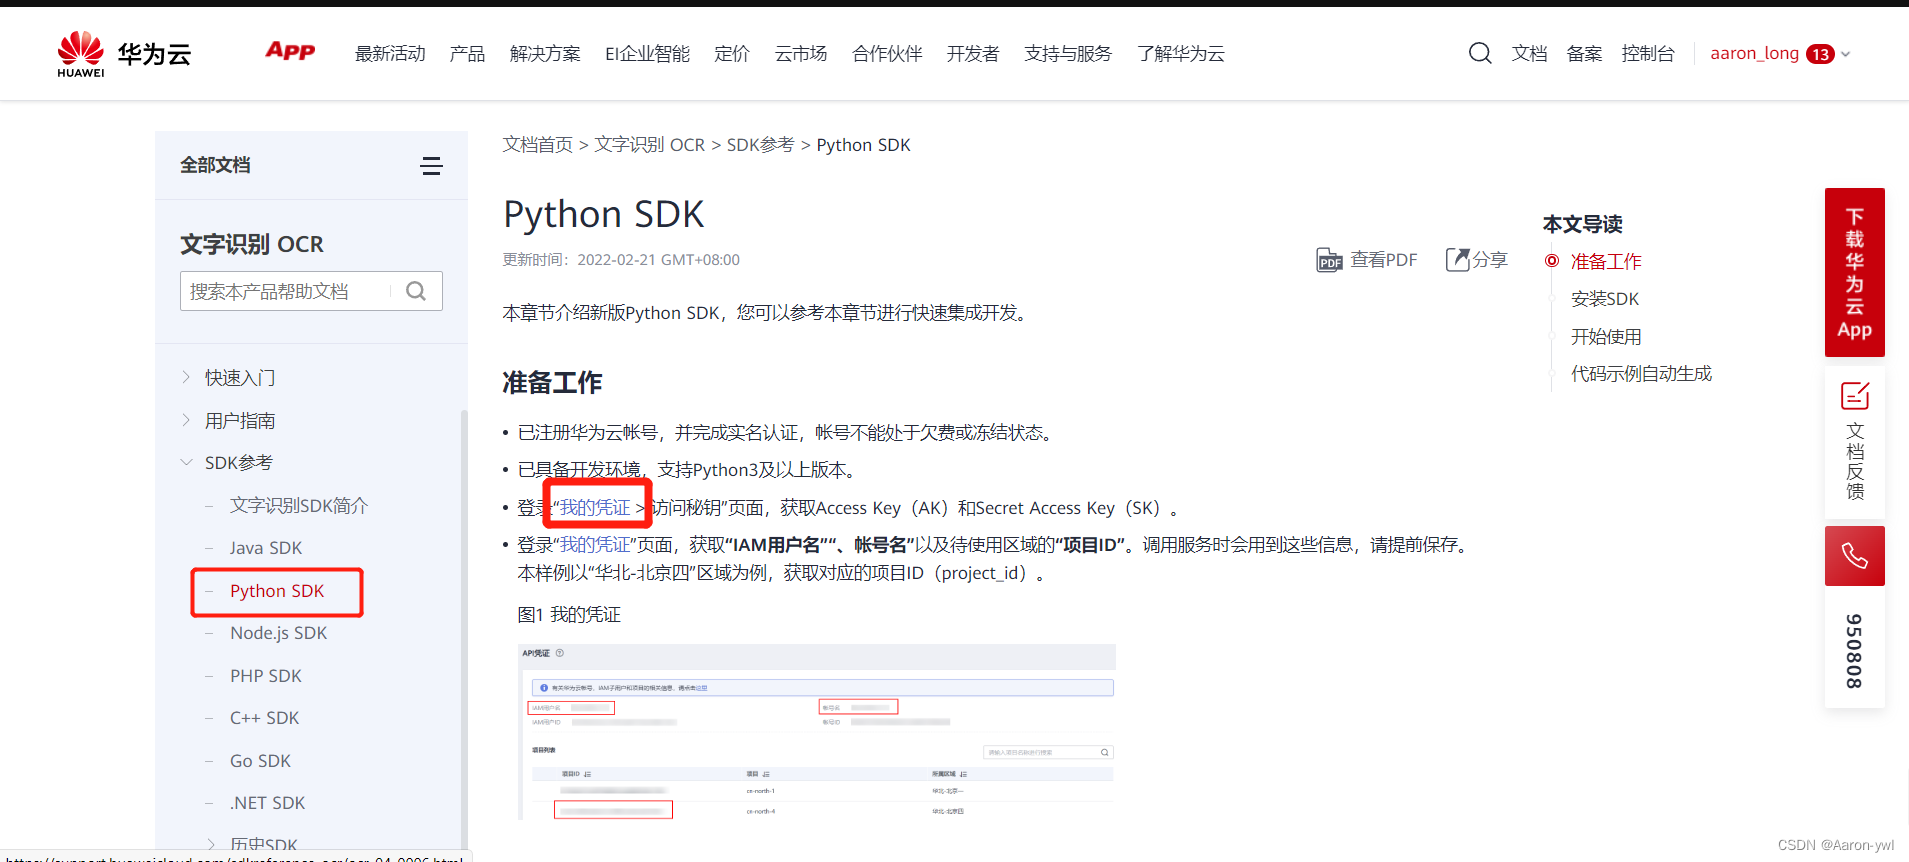The width and height of the screenshot is (1909, 862).
Task: Open the 合作伙伴 menu item
Action: pos(887,54)
